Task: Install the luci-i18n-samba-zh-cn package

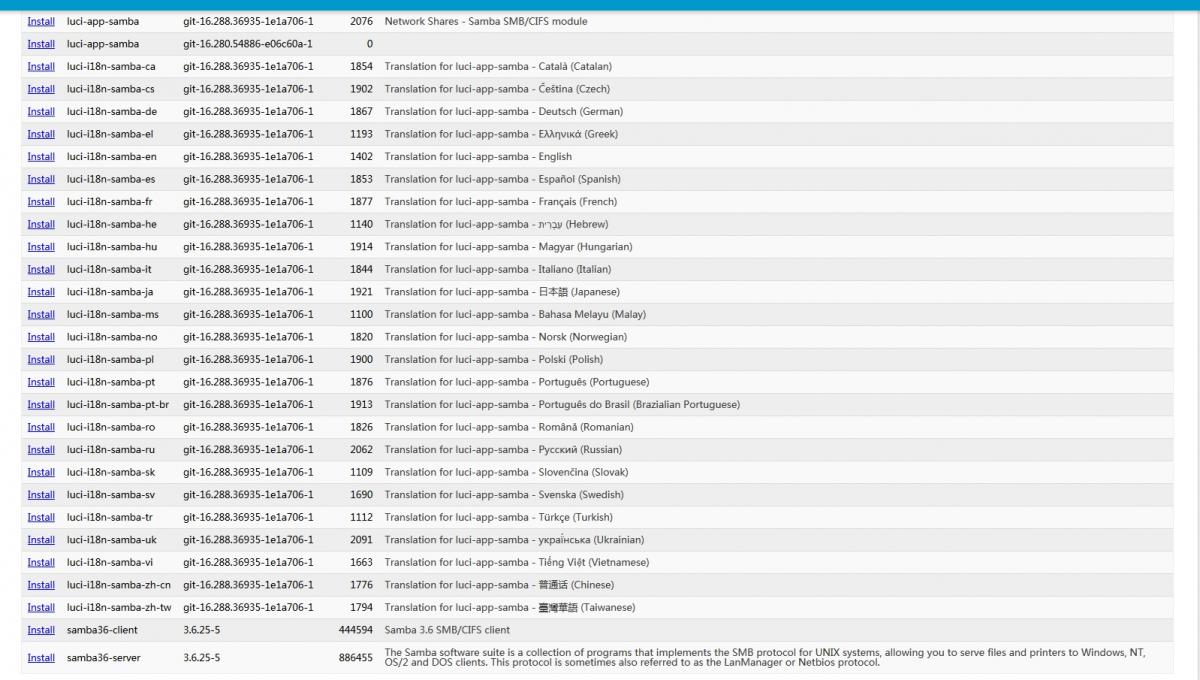Action: (x=41, y=585)
